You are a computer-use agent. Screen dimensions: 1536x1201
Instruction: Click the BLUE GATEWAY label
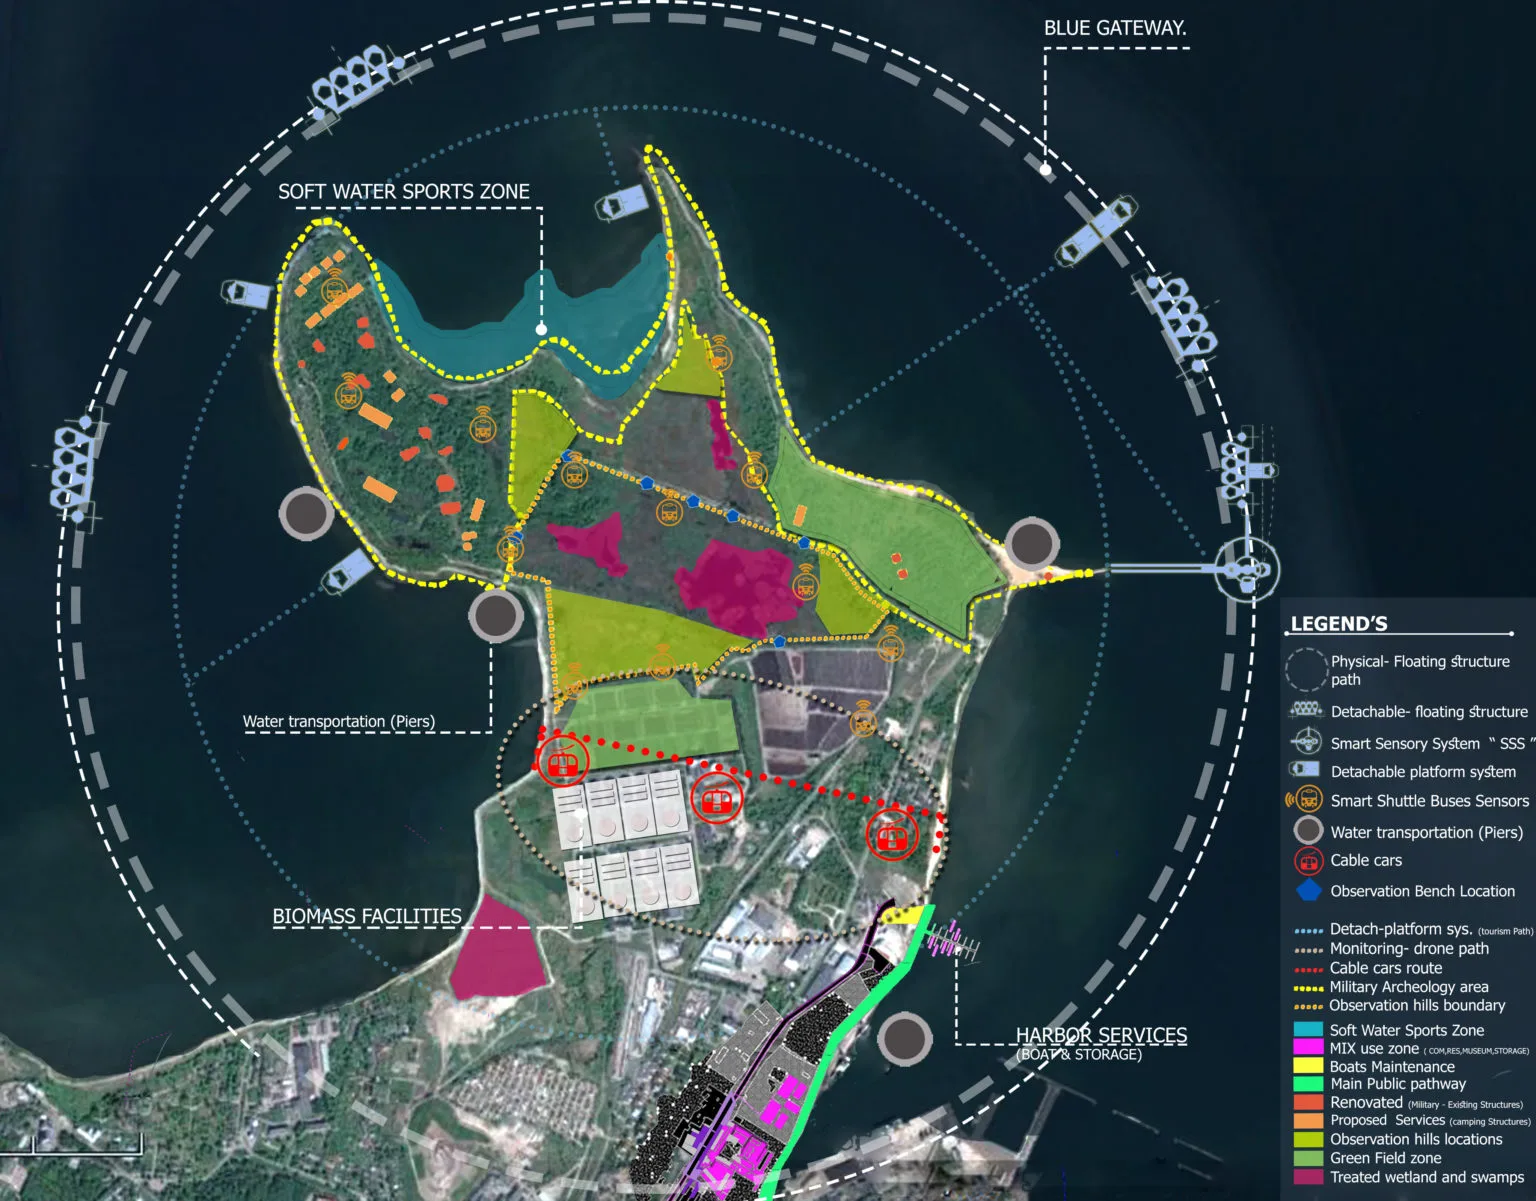[1114, 29]
